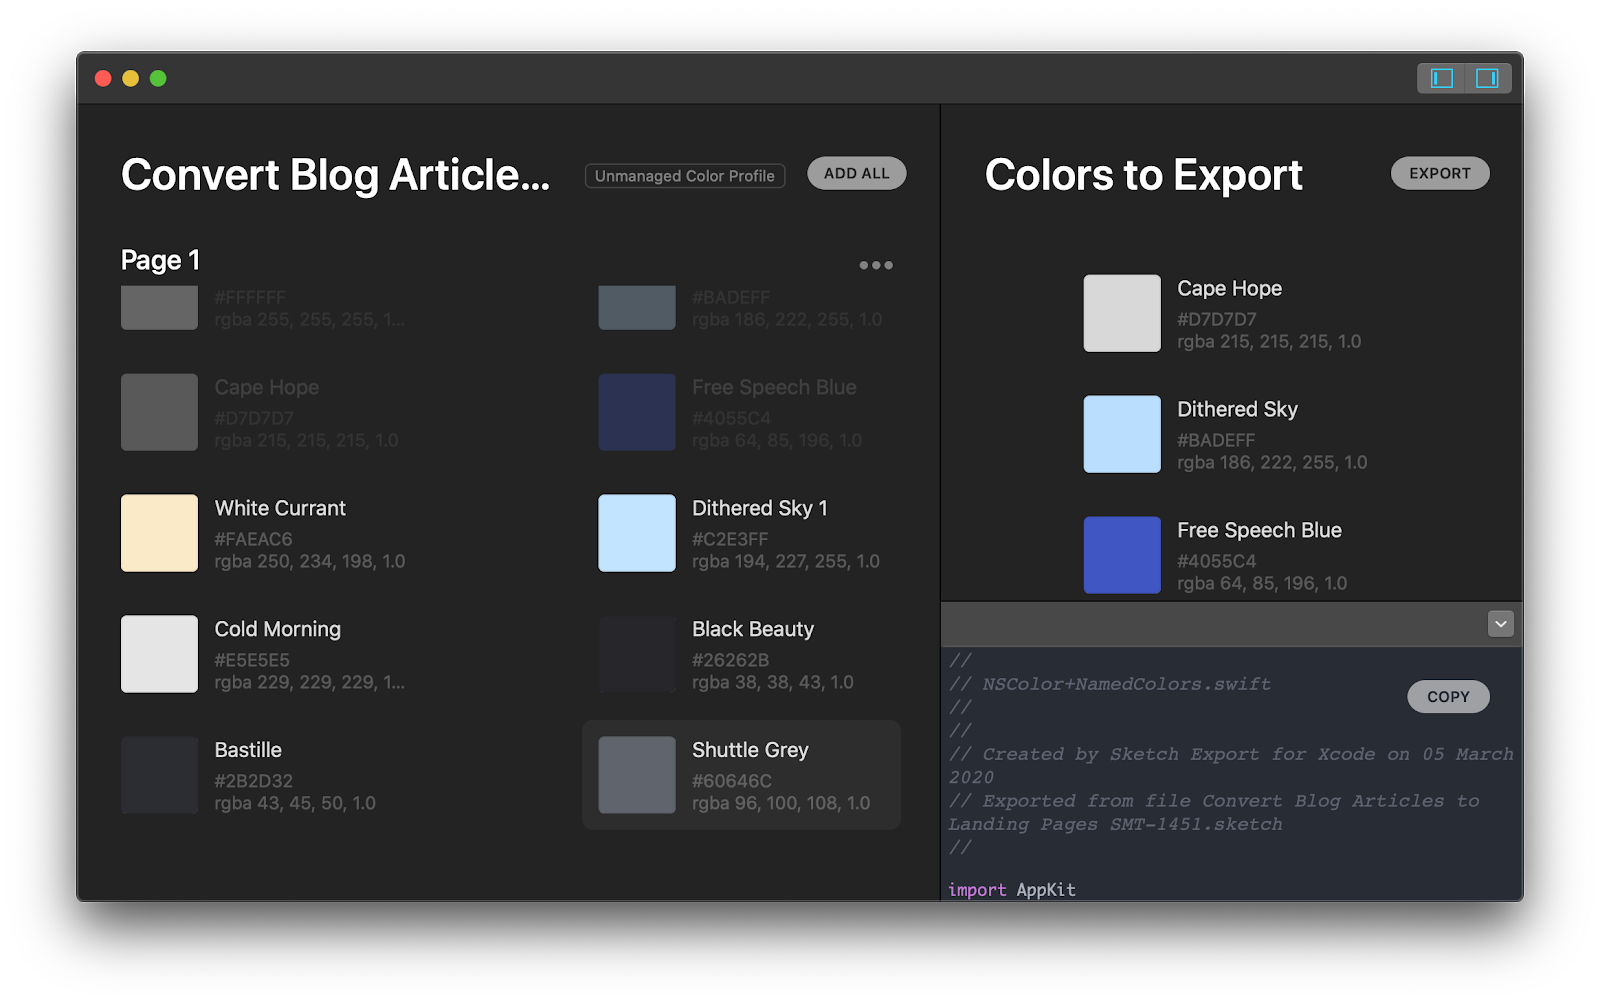Select the Cold Morning color swatch
Image resolution: width=1600 pixels, height=1003 pixels.
click(159, 654)
